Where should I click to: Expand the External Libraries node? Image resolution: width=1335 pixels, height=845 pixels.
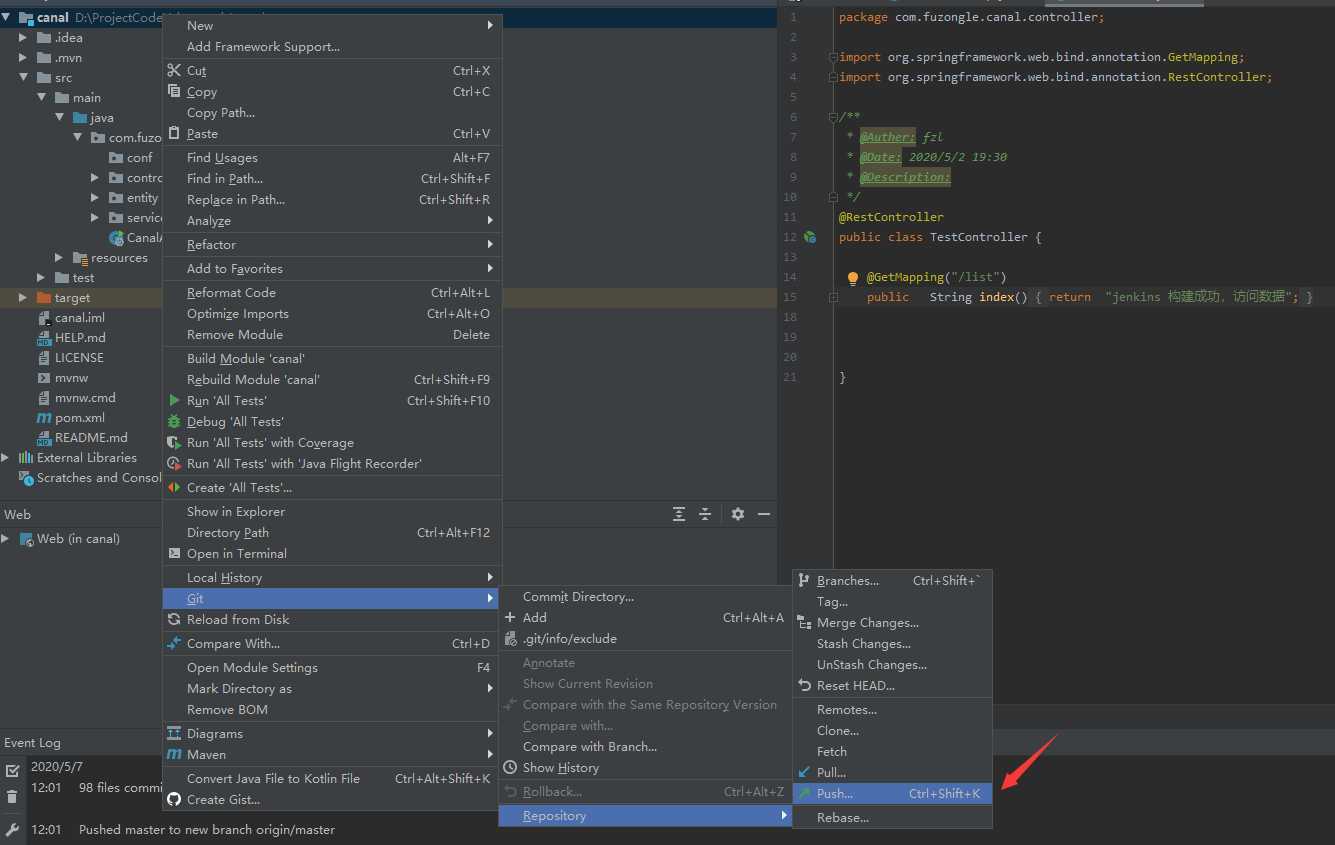coord(6,457)
